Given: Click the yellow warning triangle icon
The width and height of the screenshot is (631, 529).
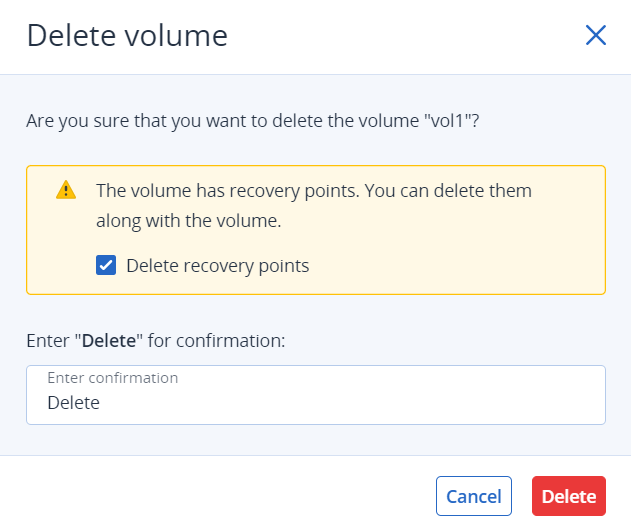Looking at the screenshot, I should [x=66, y=190].
